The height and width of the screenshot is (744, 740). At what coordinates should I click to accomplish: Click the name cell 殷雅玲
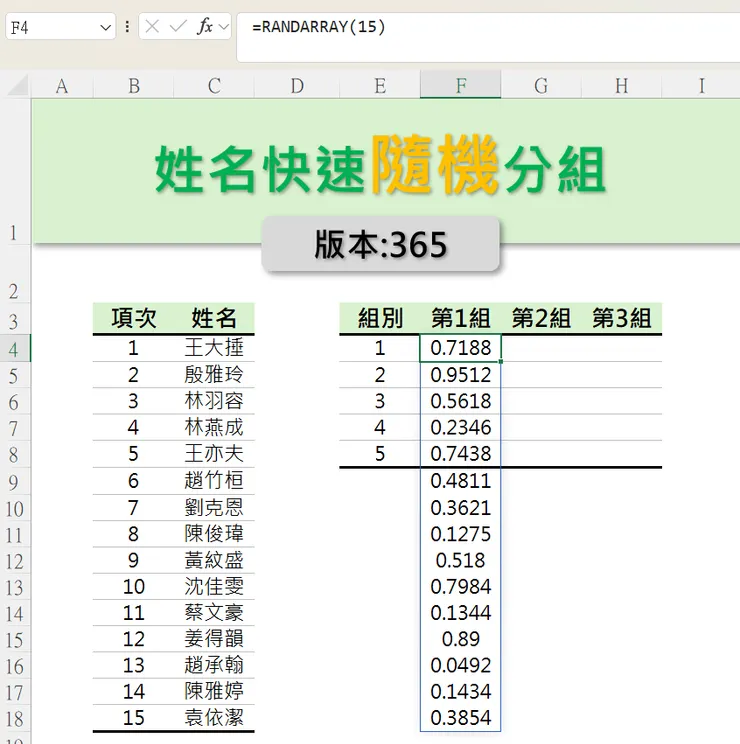click(214, 375)
